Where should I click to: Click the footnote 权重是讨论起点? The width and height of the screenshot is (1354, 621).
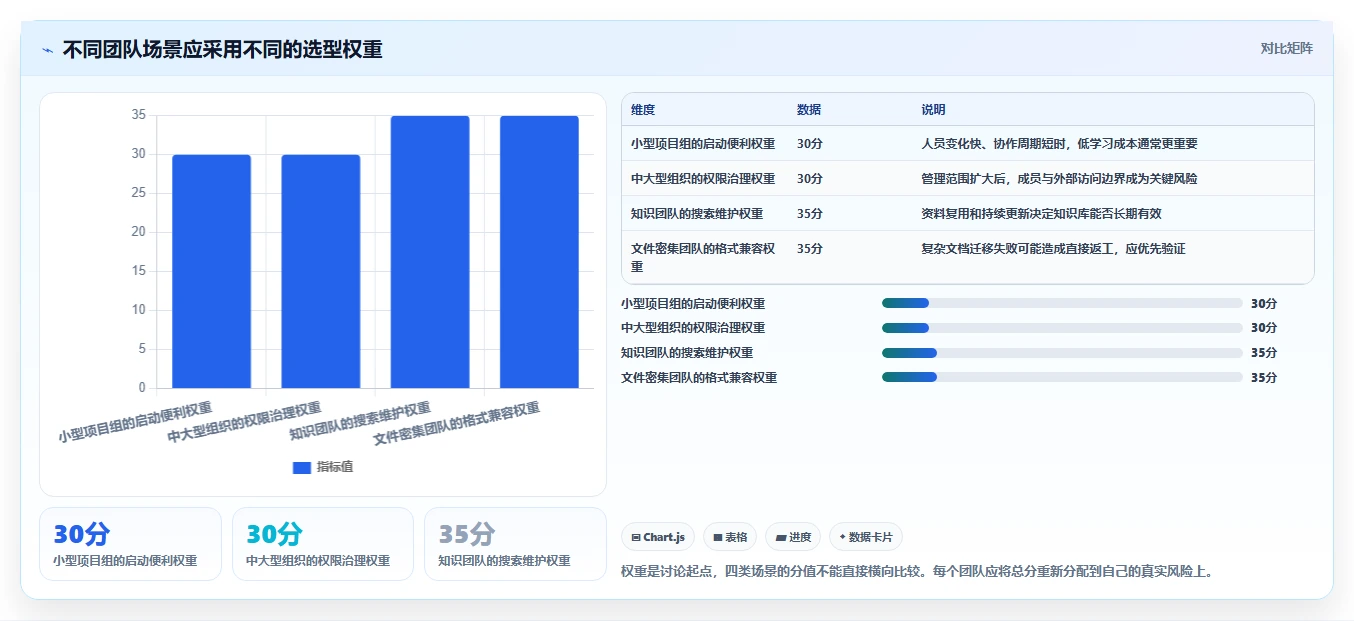pyautogui.click(x=917, y=572)
